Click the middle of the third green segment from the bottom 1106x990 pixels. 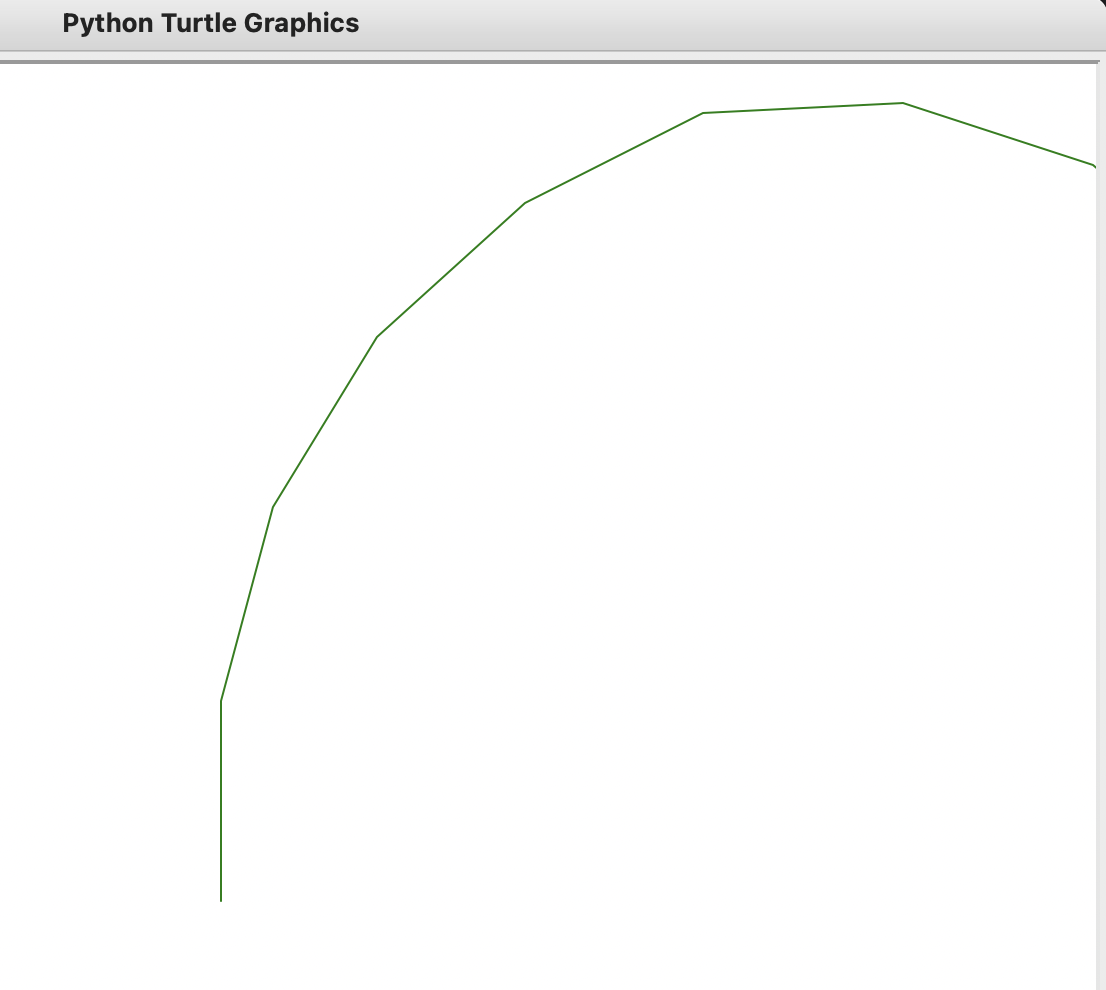tap(325, 421)
